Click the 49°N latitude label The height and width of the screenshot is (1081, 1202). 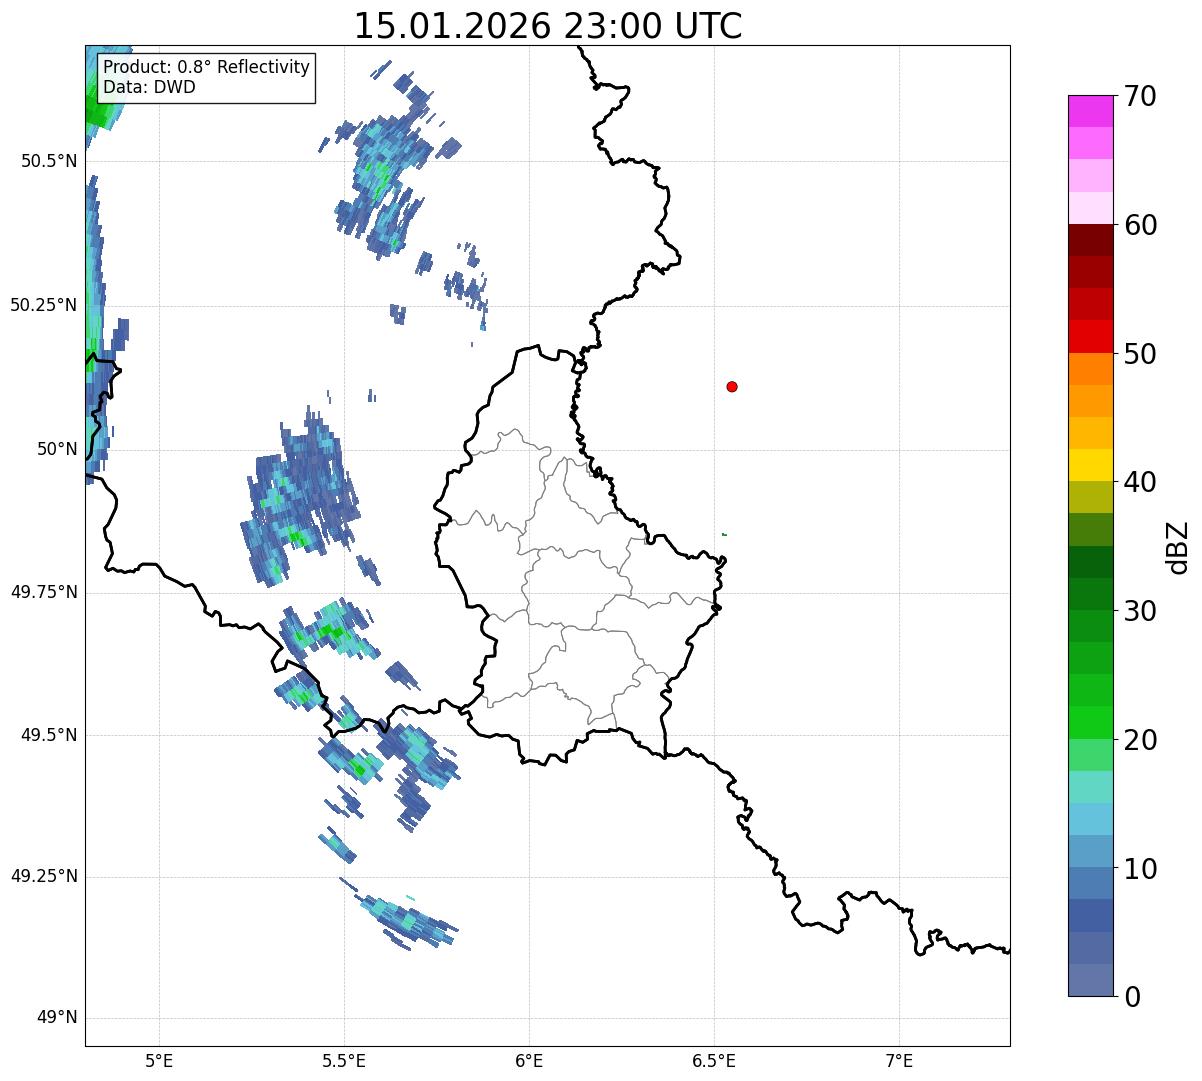[57, 1018]
